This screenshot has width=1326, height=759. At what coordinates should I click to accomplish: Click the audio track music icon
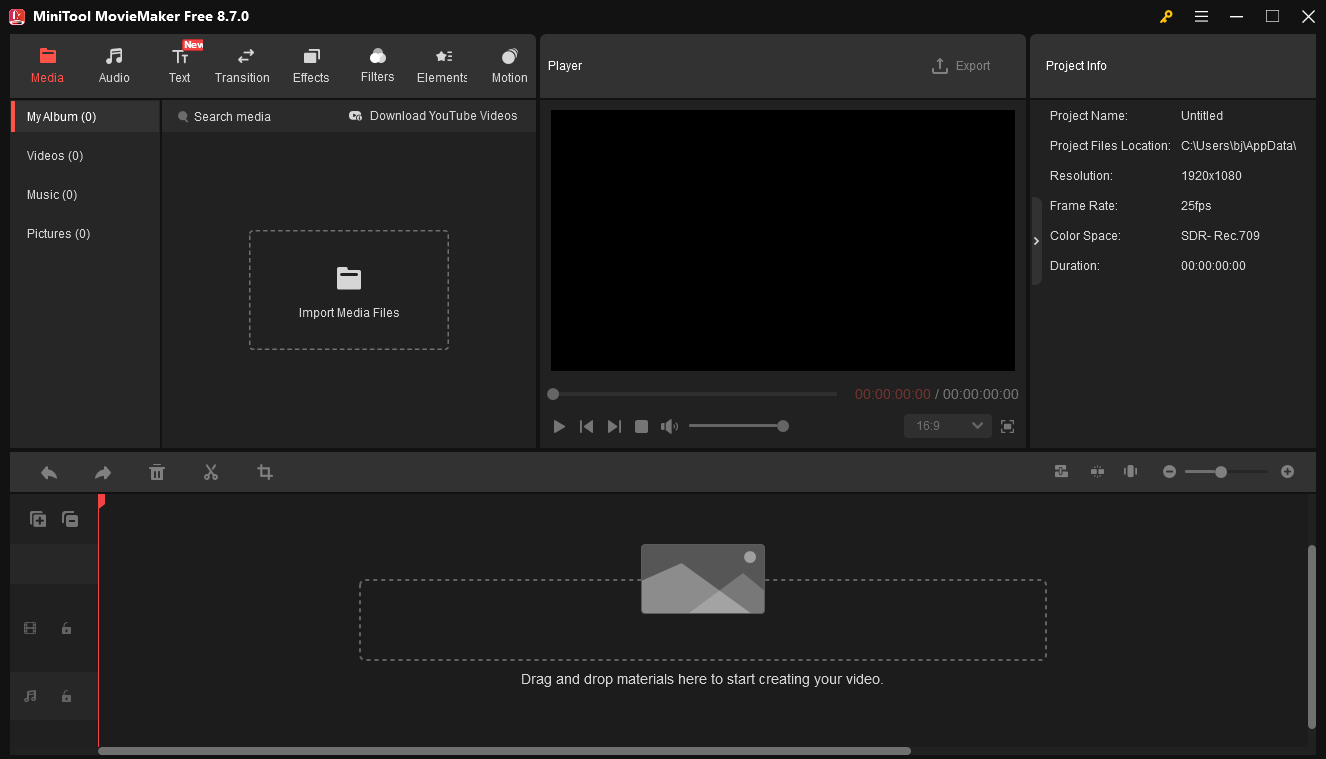point(30,696)
